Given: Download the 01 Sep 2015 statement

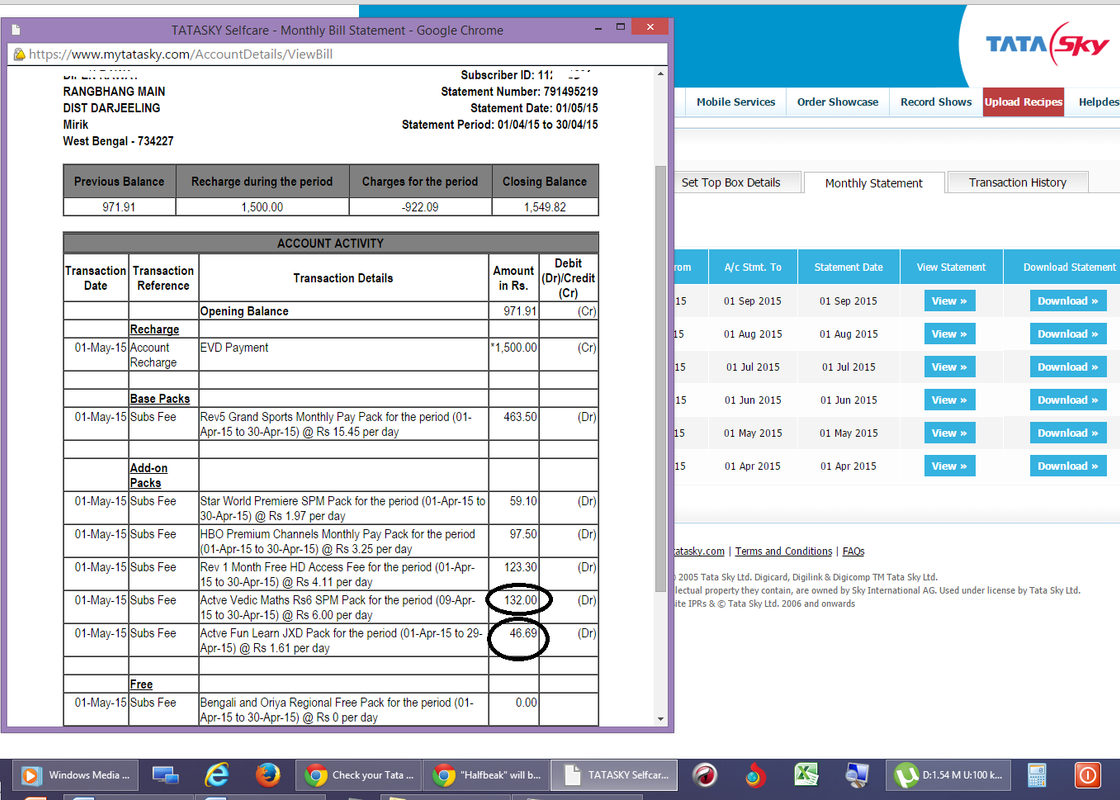Looking at the screenshot, I should point(1068,301).
